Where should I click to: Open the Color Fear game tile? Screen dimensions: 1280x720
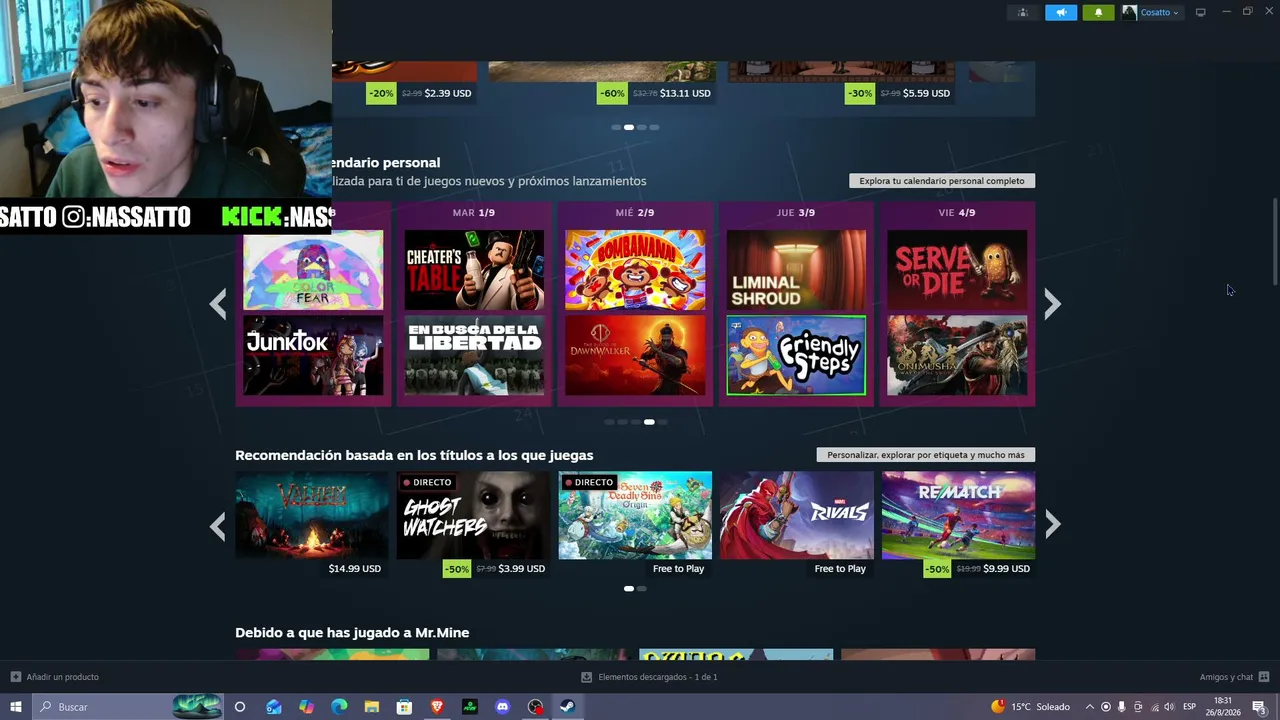[313, 270]
